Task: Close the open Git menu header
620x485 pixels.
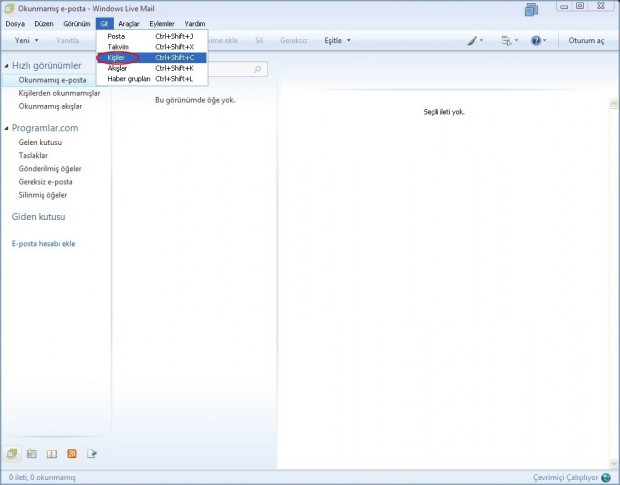Action: click(x=104, y=24)
